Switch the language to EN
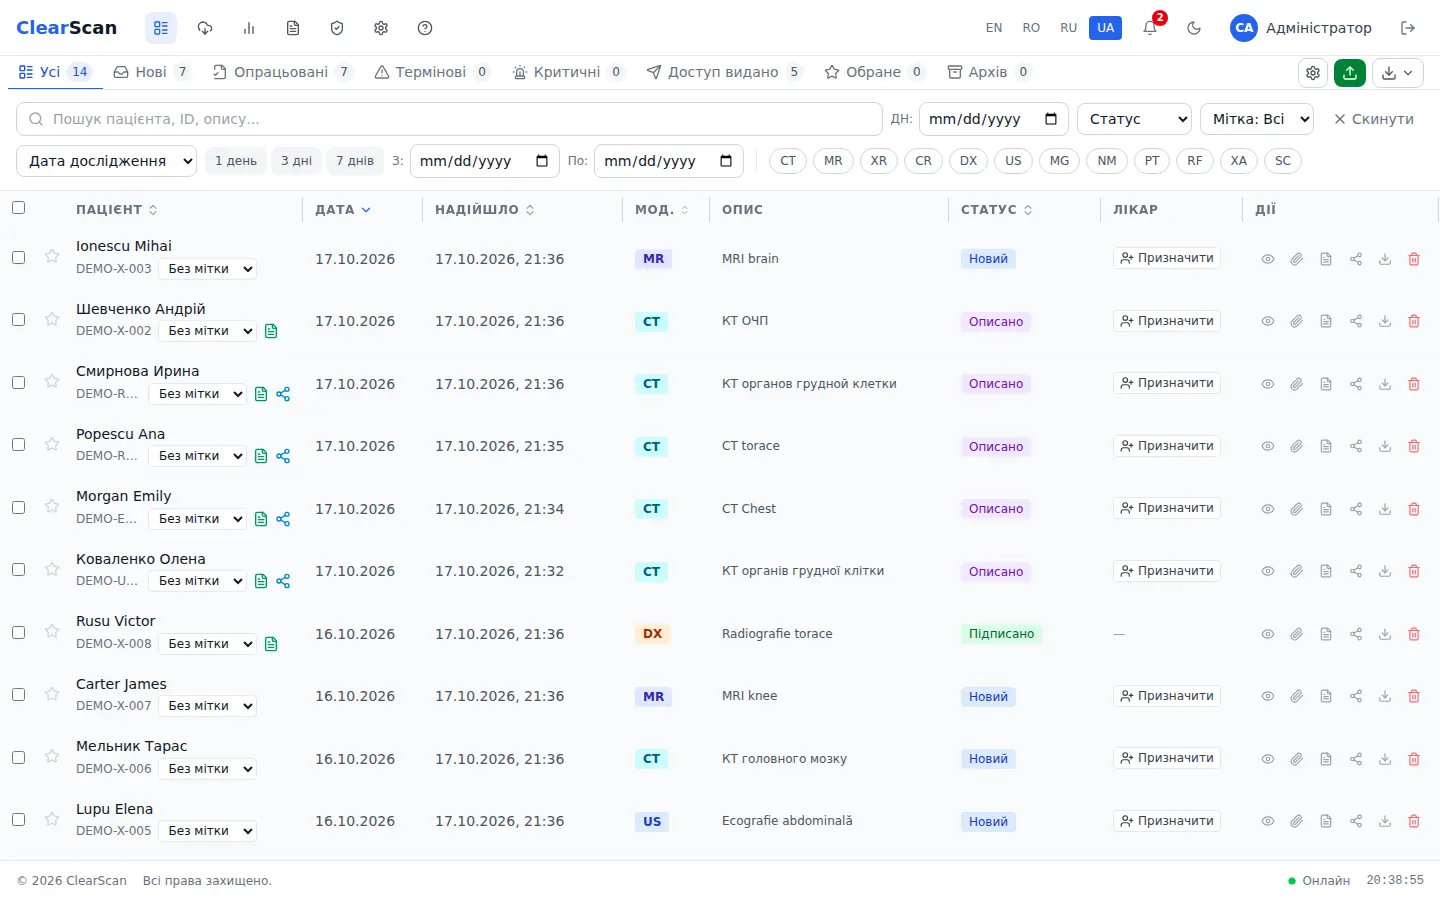Viewport: 1440px width, 900px height. coord(994,28)
